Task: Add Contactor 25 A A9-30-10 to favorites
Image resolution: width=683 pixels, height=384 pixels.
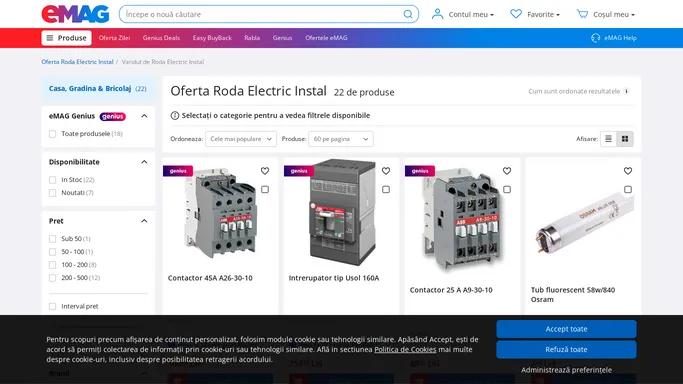Action: [507, 171]
